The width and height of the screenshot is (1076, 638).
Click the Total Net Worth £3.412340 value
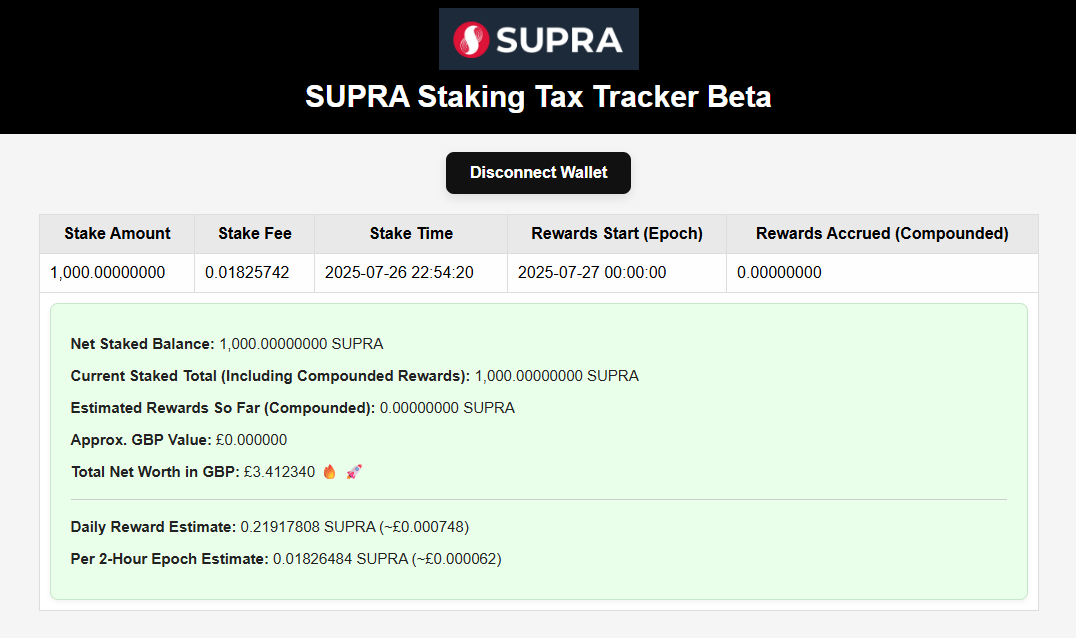click(x=279, y=472)
